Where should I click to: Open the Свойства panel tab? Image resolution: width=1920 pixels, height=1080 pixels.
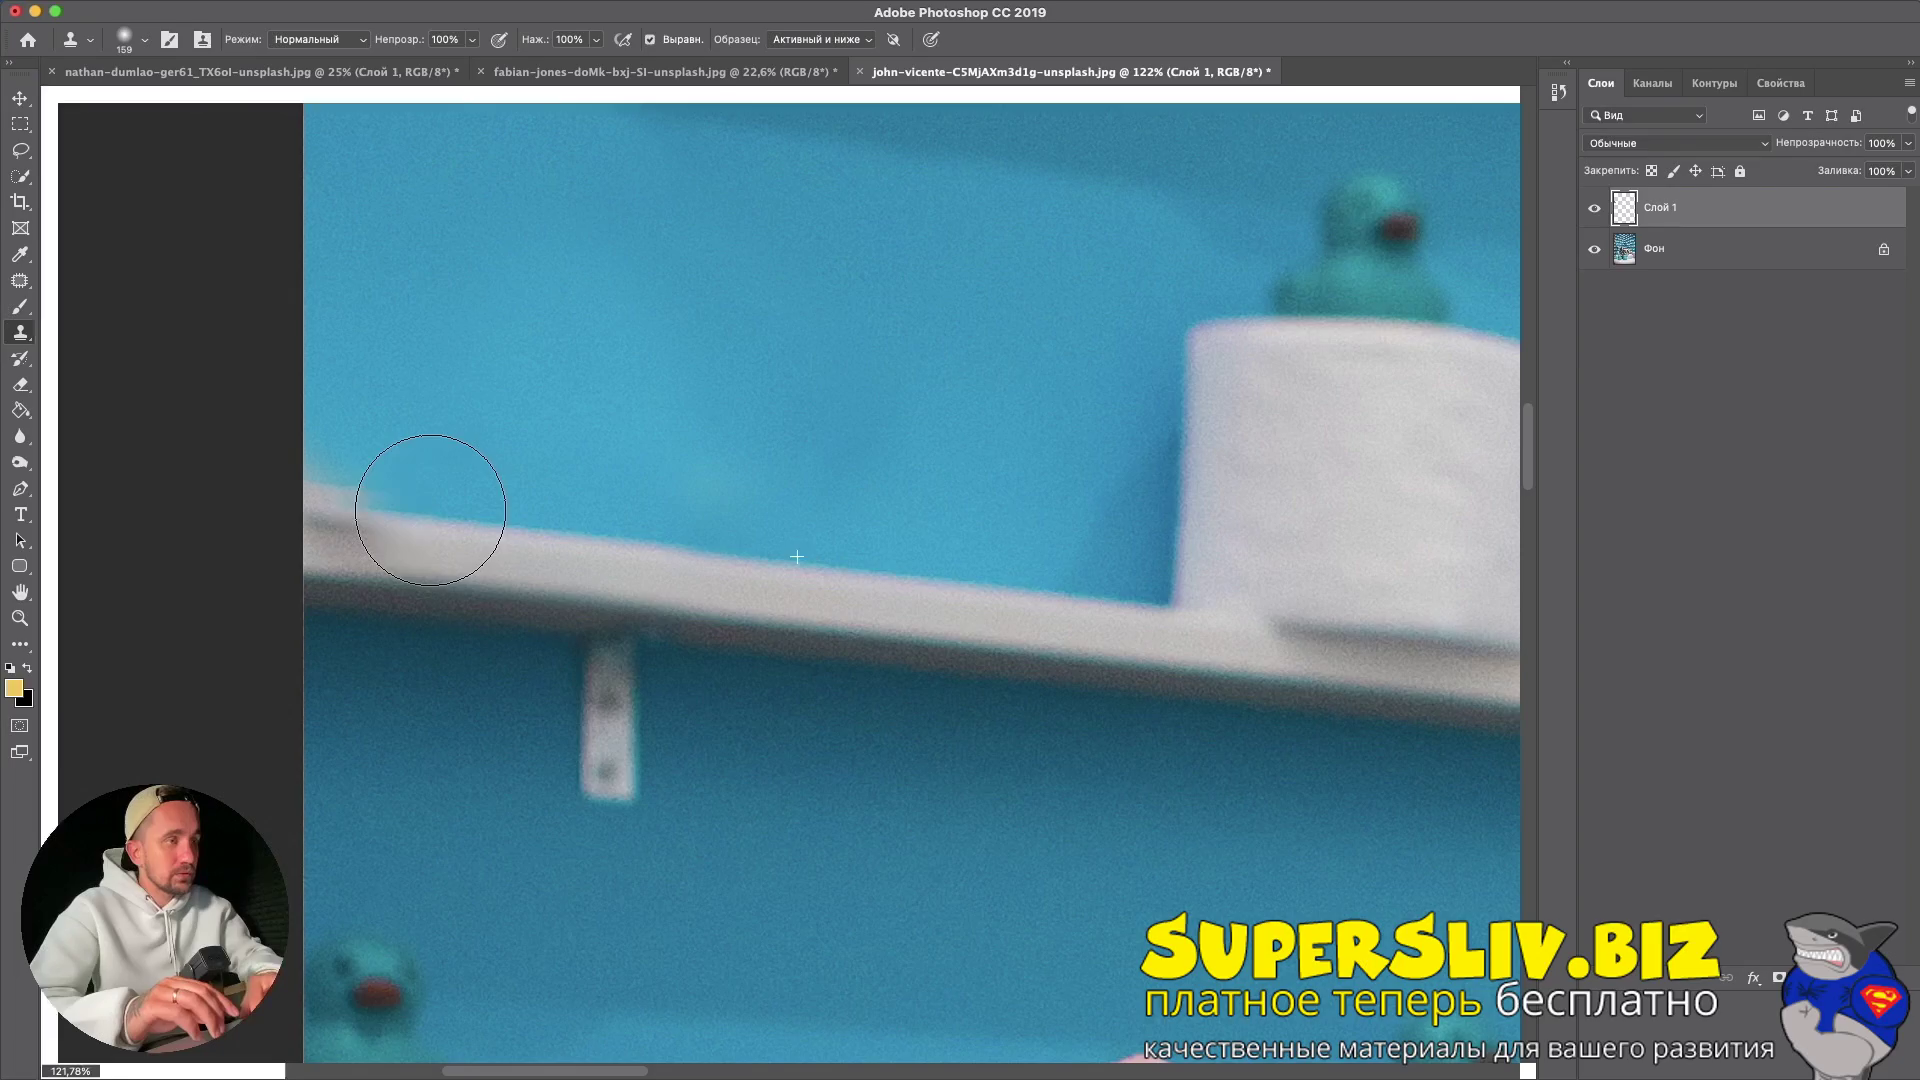[1780, 83]
